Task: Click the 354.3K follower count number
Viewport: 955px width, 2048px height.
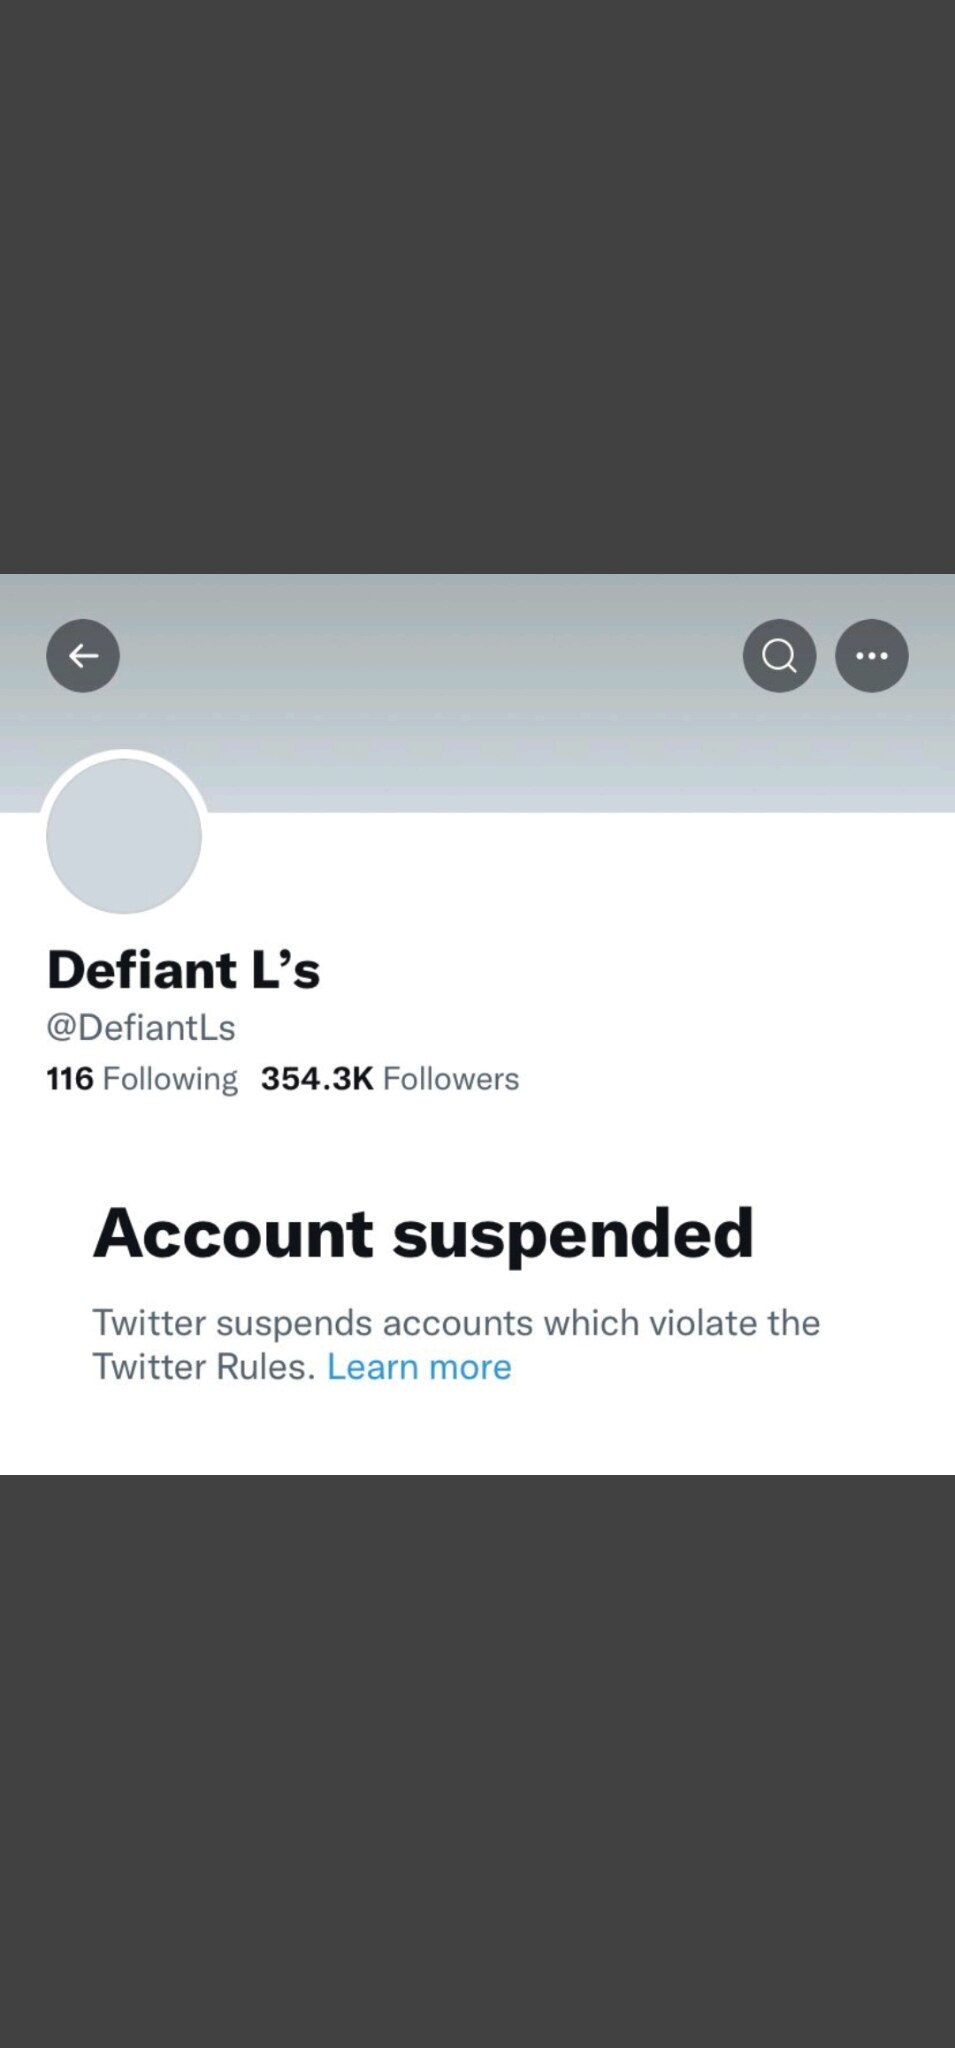Action: coord(317,1079)
